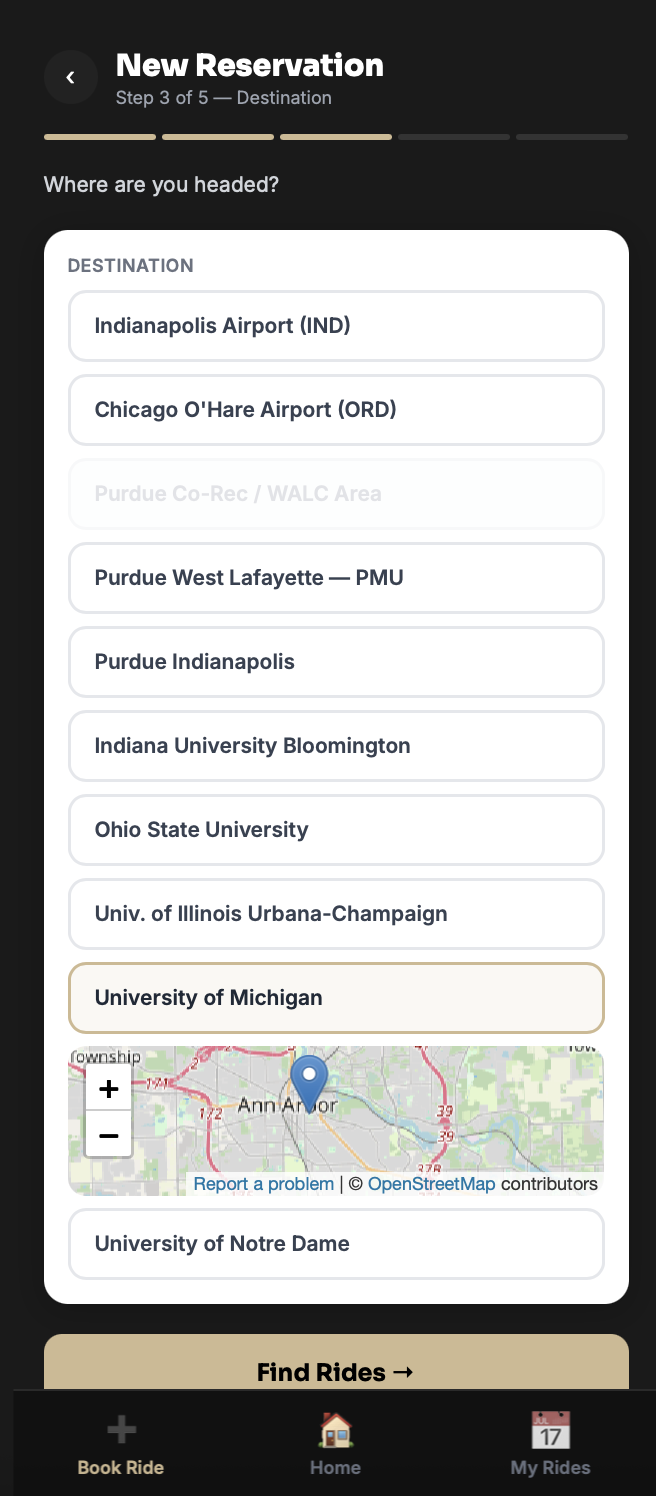Tap the Home house icon
Image resolution: width=656 pixels, height=1496 pixels.
click(x=335, y=1430)
